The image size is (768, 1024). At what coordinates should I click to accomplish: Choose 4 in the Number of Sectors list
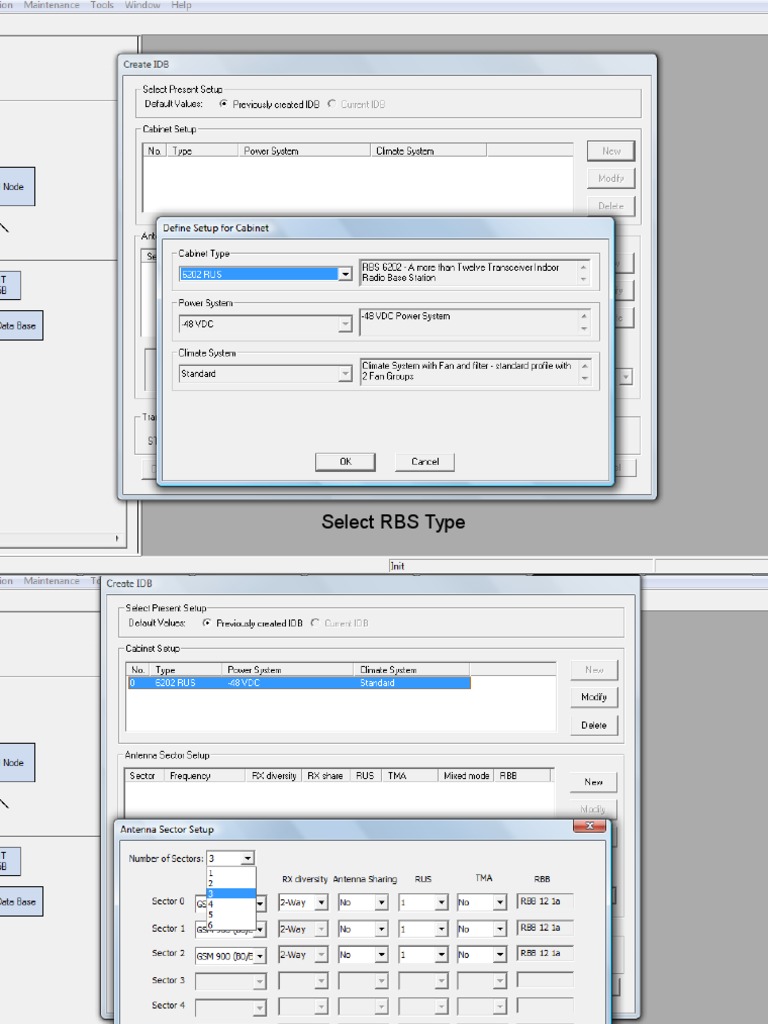click(x=231, y=904)
